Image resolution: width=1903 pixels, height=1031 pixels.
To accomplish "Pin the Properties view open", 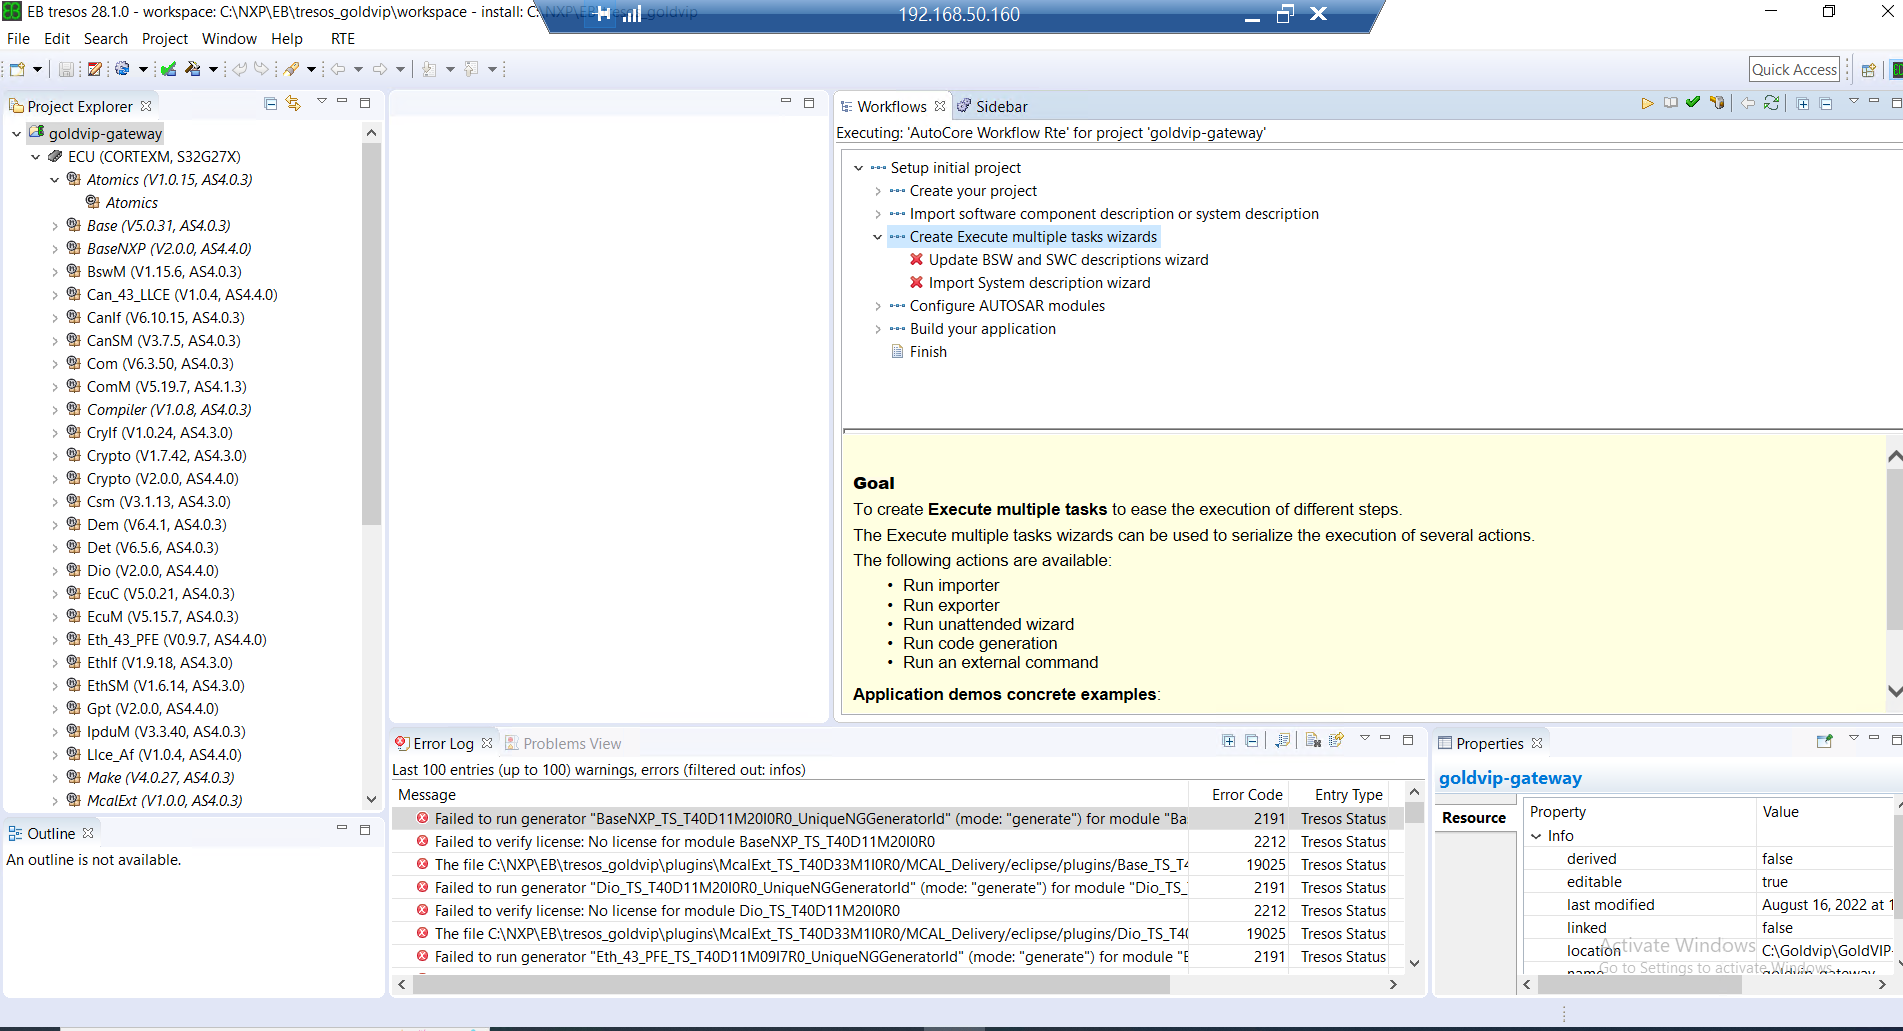I will (x=1826, y=742).
